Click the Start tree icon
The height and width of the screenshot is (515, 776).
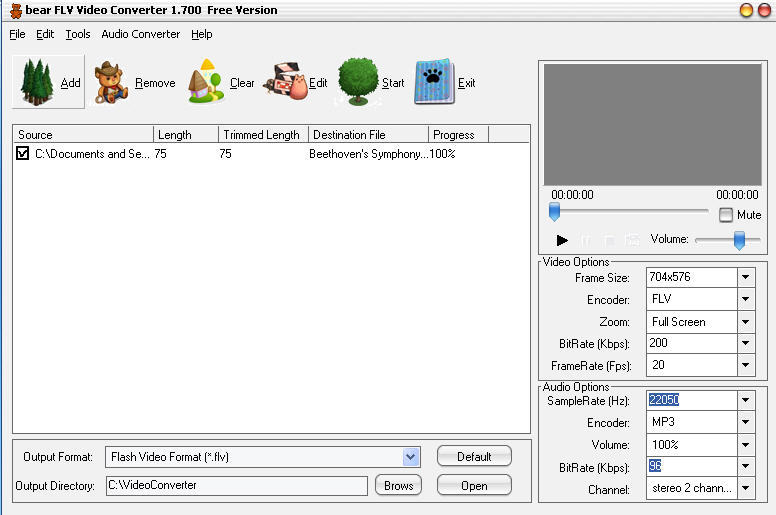coord(358,82)
